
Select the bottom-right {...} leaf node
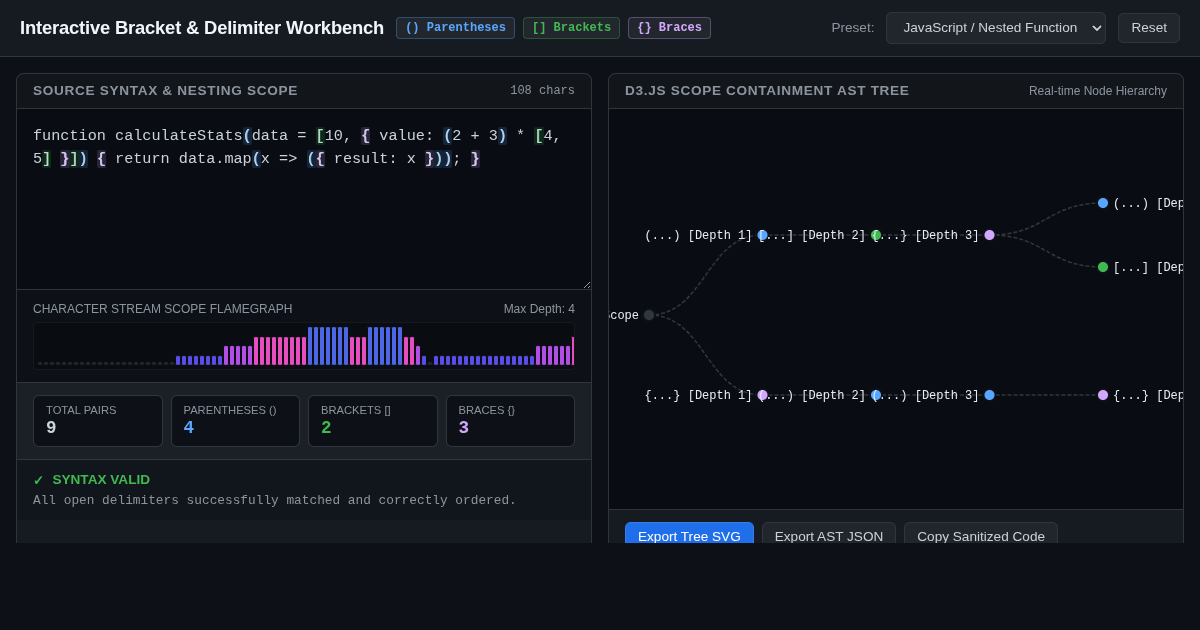(1103, 395)
